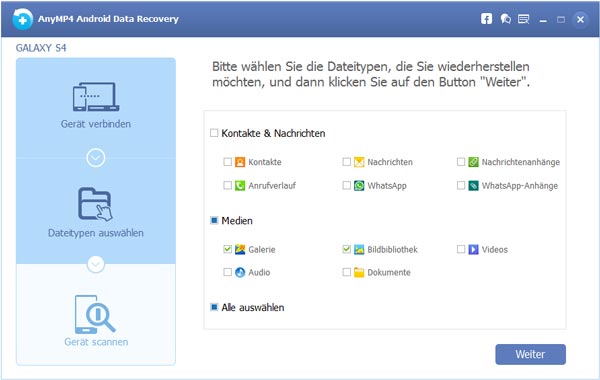Screen dimensions: 600x380
Task: Click the green Nachrichtenanhänge paperclip icon
Action: pos(473,162)
